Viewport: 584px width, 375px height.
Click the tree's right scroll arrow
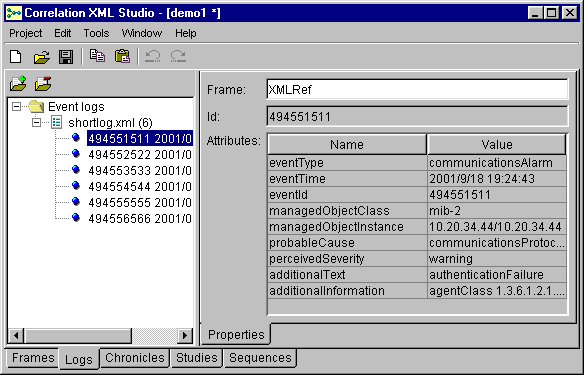coord(185,336)
